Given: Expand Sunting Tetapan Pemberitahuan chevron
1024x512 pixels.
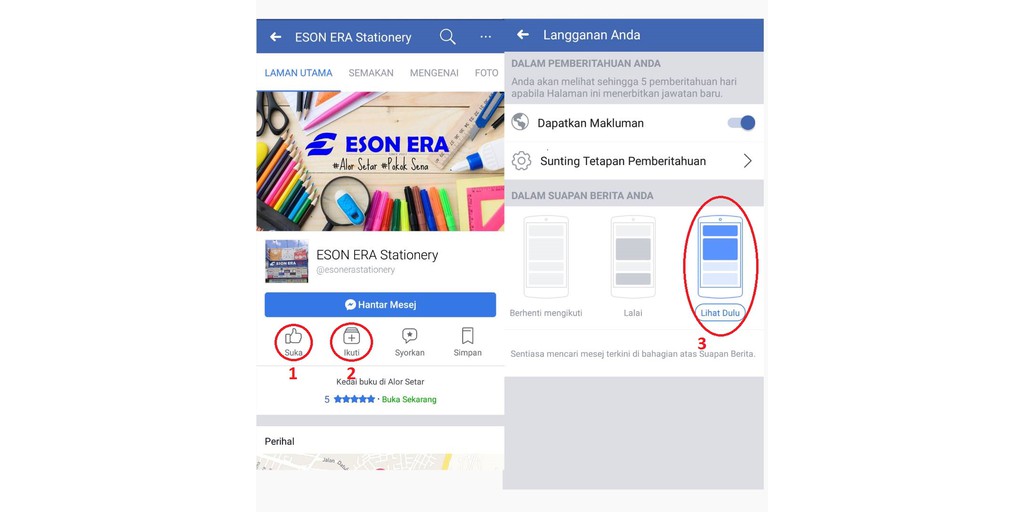Looking at the screenshot, I should (748, 161).
